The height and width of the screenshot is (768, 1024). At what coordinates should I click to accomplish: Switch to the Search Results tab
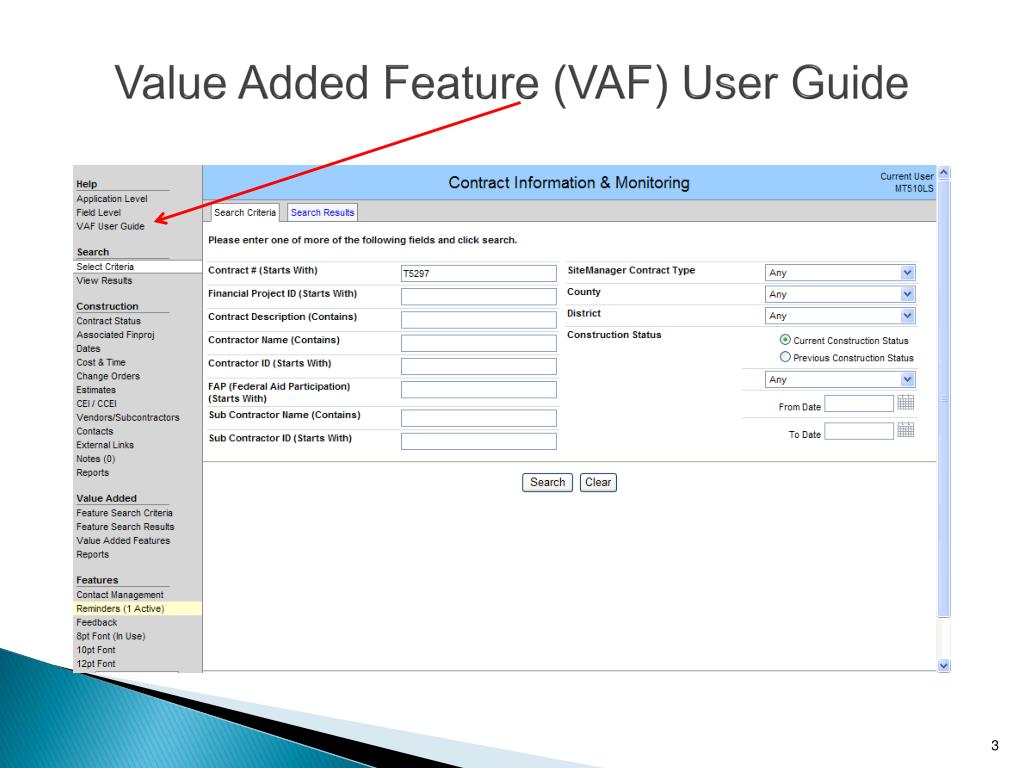(323, 212)
